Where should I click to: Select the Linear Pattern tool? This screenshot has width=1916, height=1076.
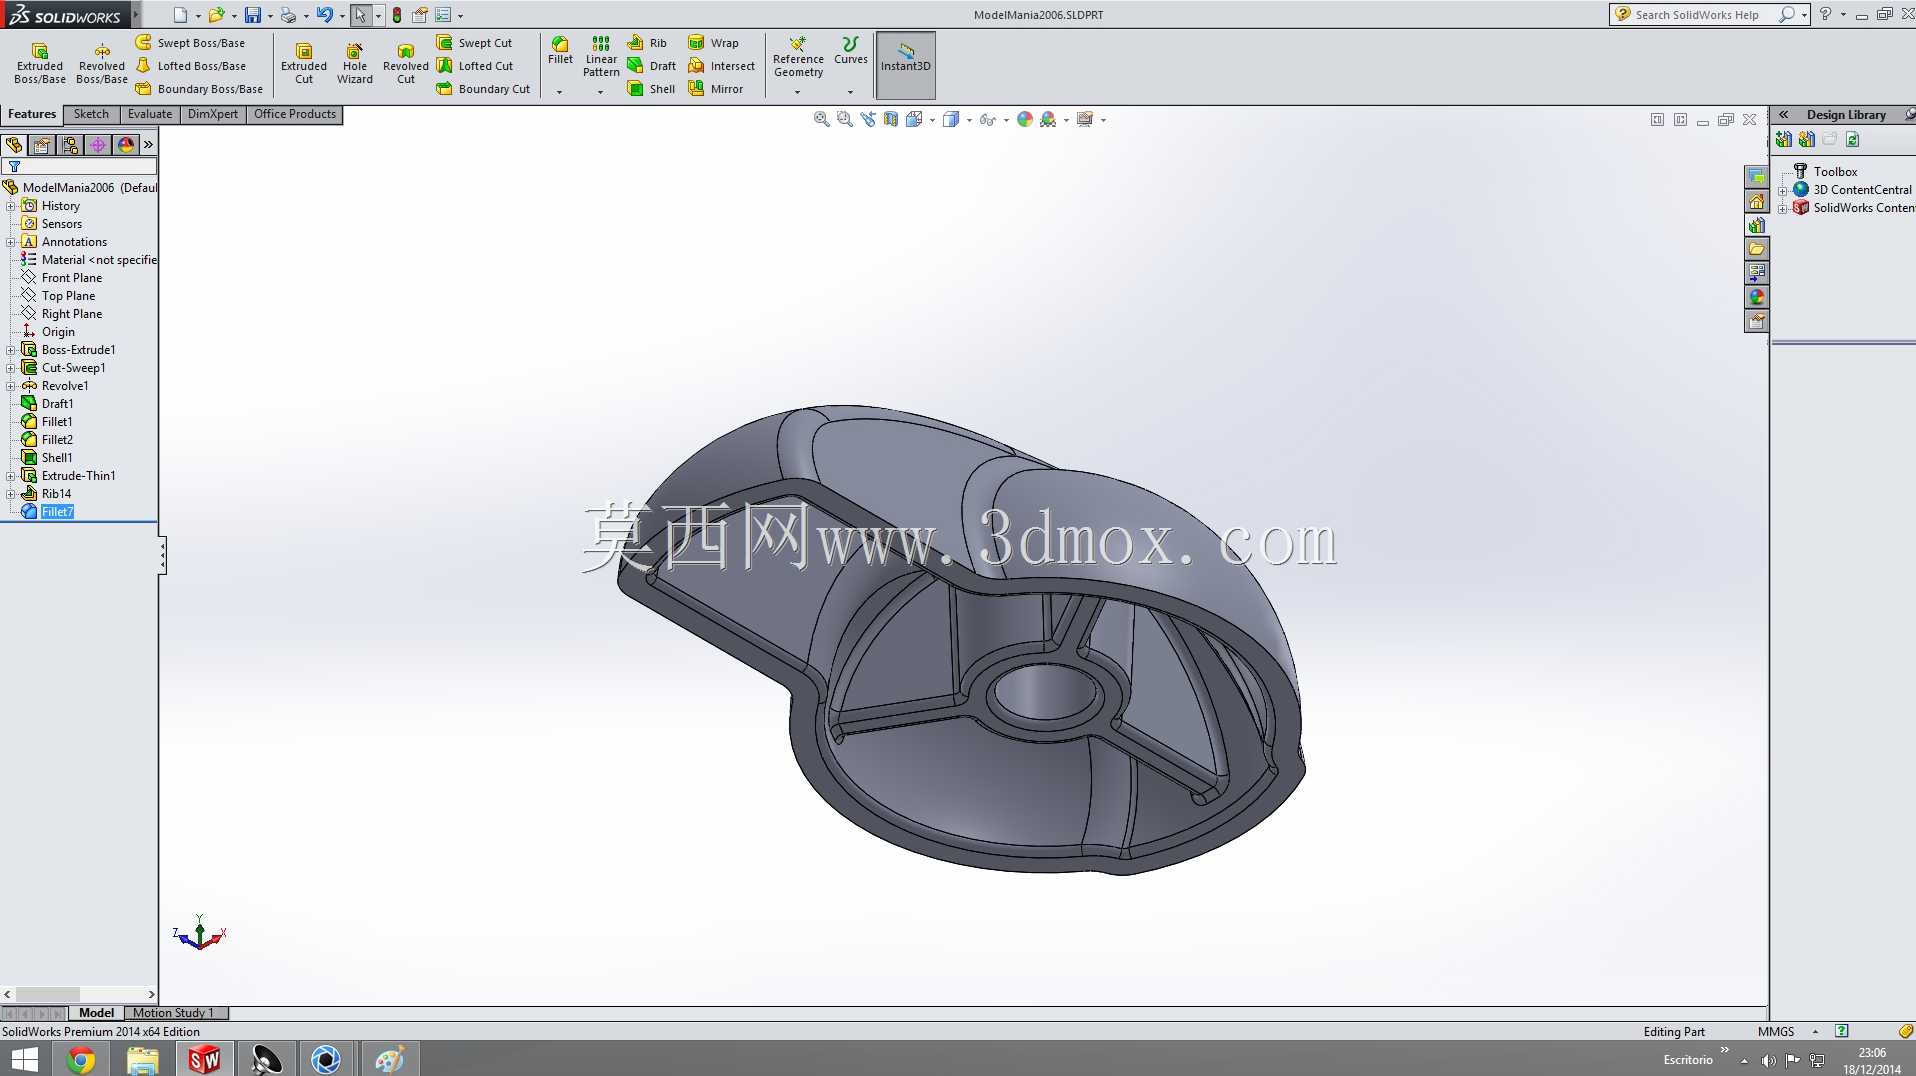[601, 56]
